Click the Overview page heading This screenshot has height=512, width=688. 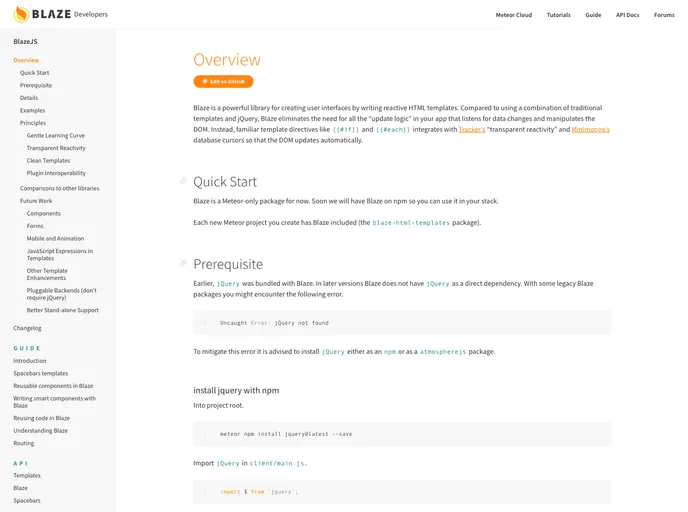coord(227,60)
